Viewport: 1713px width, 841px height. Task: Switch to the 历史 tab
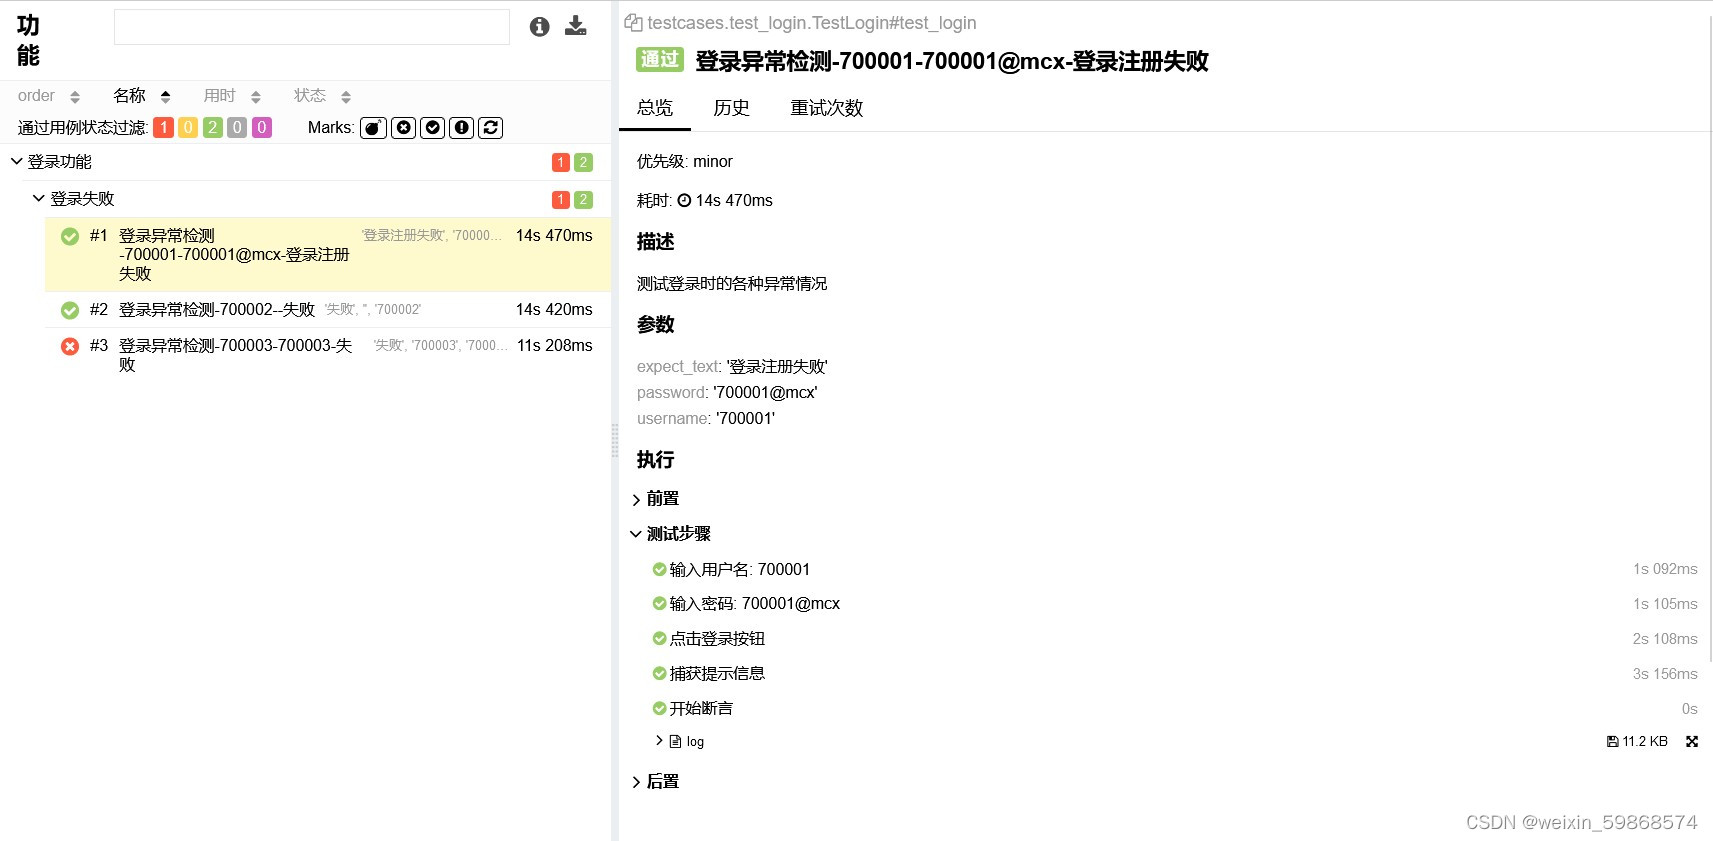[731, 108]
